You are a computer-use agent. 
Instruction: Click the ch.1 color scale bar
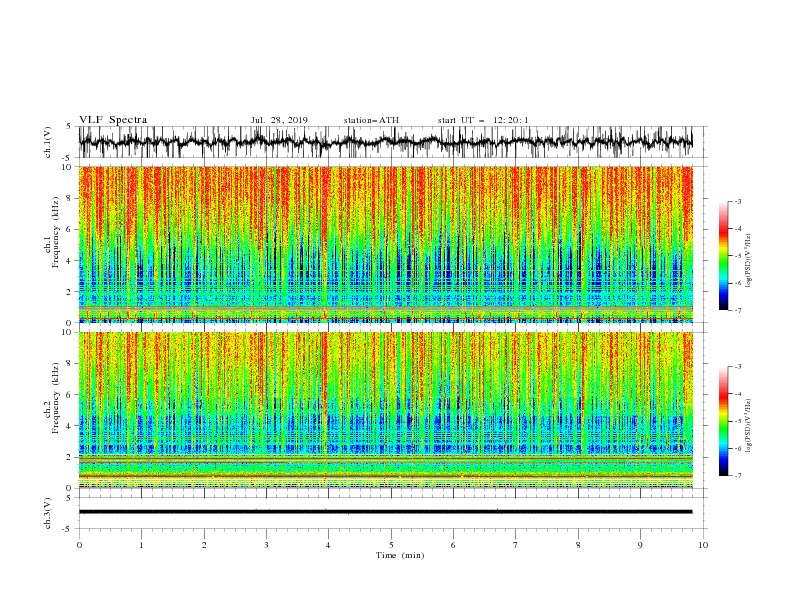pyautogui.click(x=723, y=256)
